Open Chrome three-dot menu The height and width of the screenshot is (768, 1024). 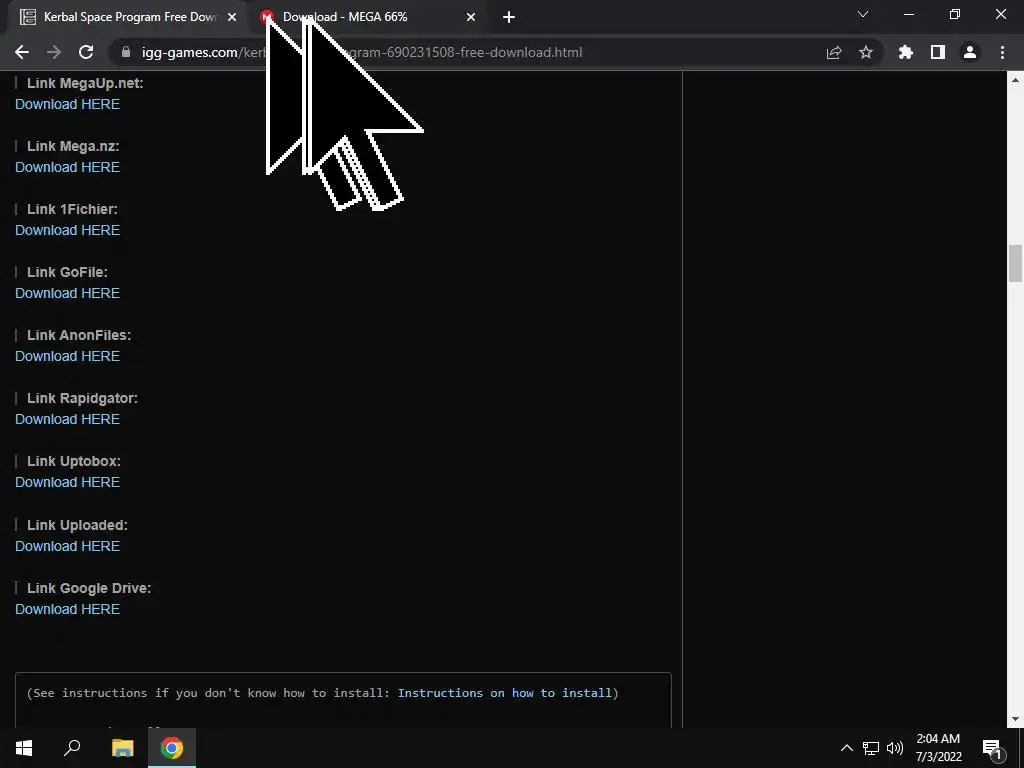(1002, 52)
